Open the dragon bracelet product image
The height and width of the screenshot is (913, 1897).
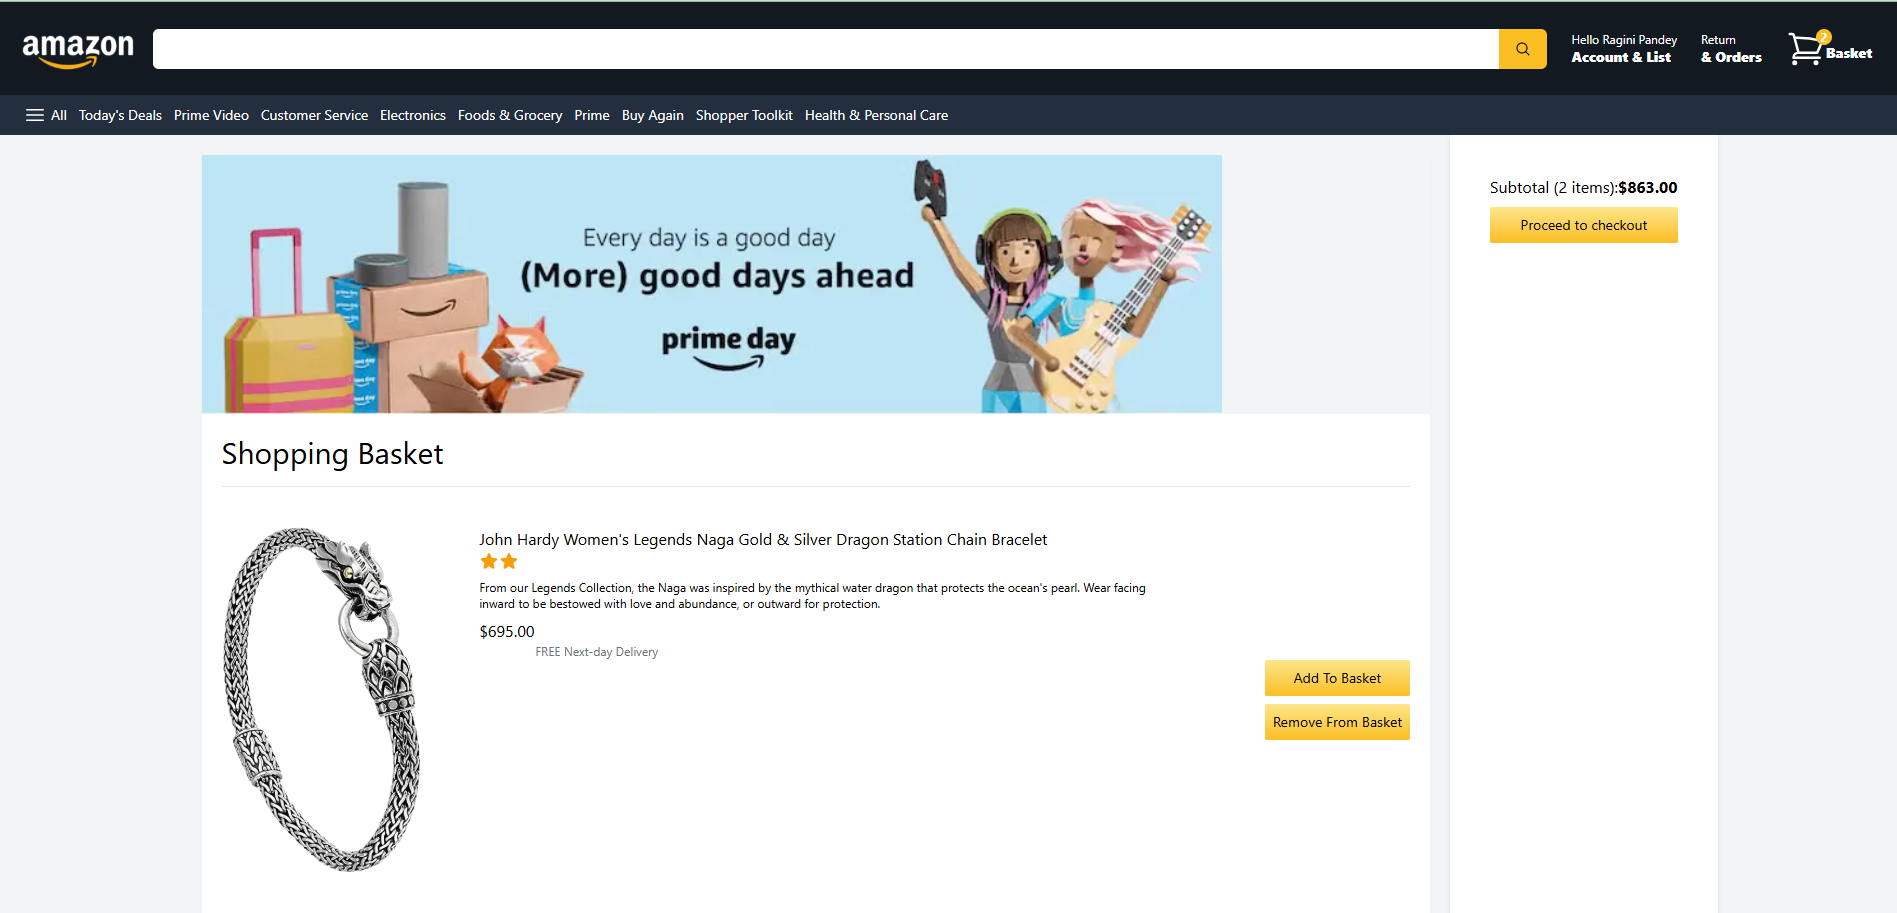click(322, 699)
